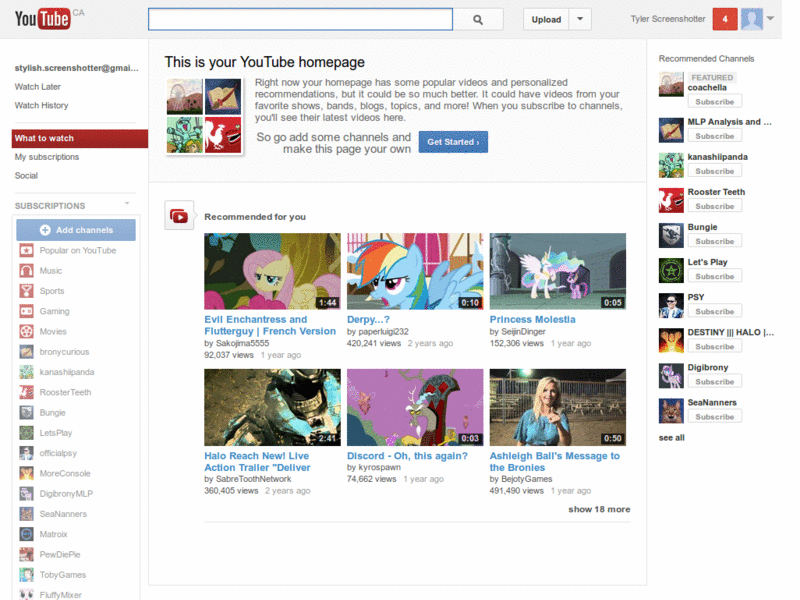Click see all recommended channels link
The width and height of the screenshot is (800, 600).
pos(671,438)
